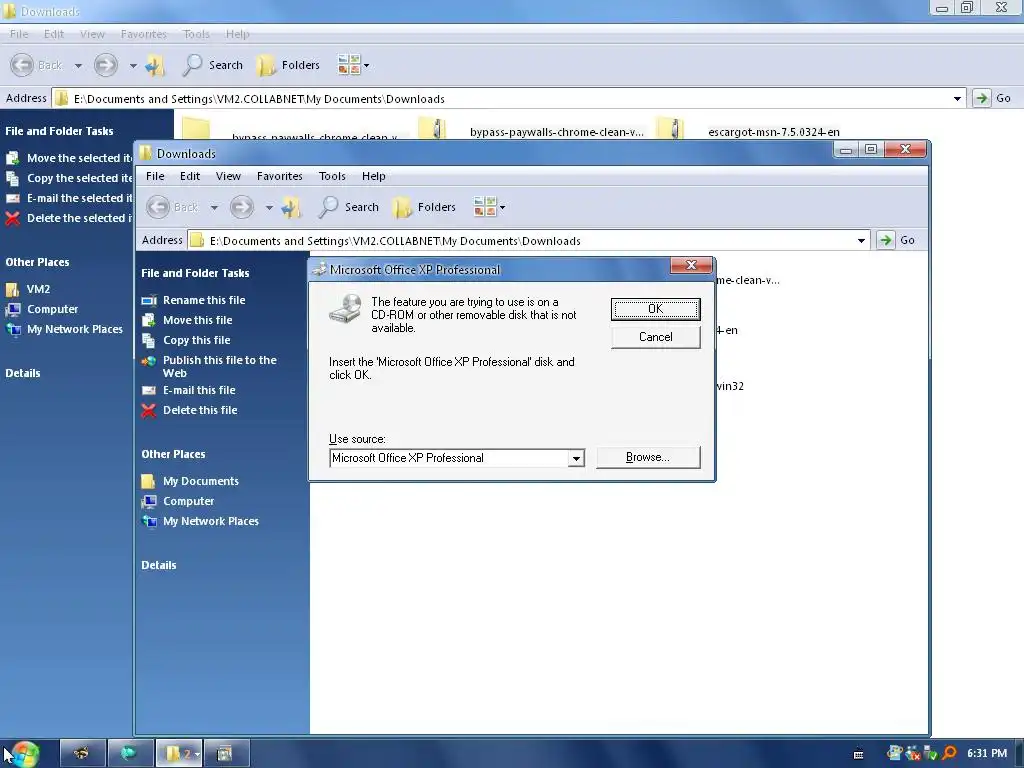Image resolution: width=1024 pixels, height=768 pixels.
Task: Open Tools menu in front Downloads window
Action: click(332, 176)
